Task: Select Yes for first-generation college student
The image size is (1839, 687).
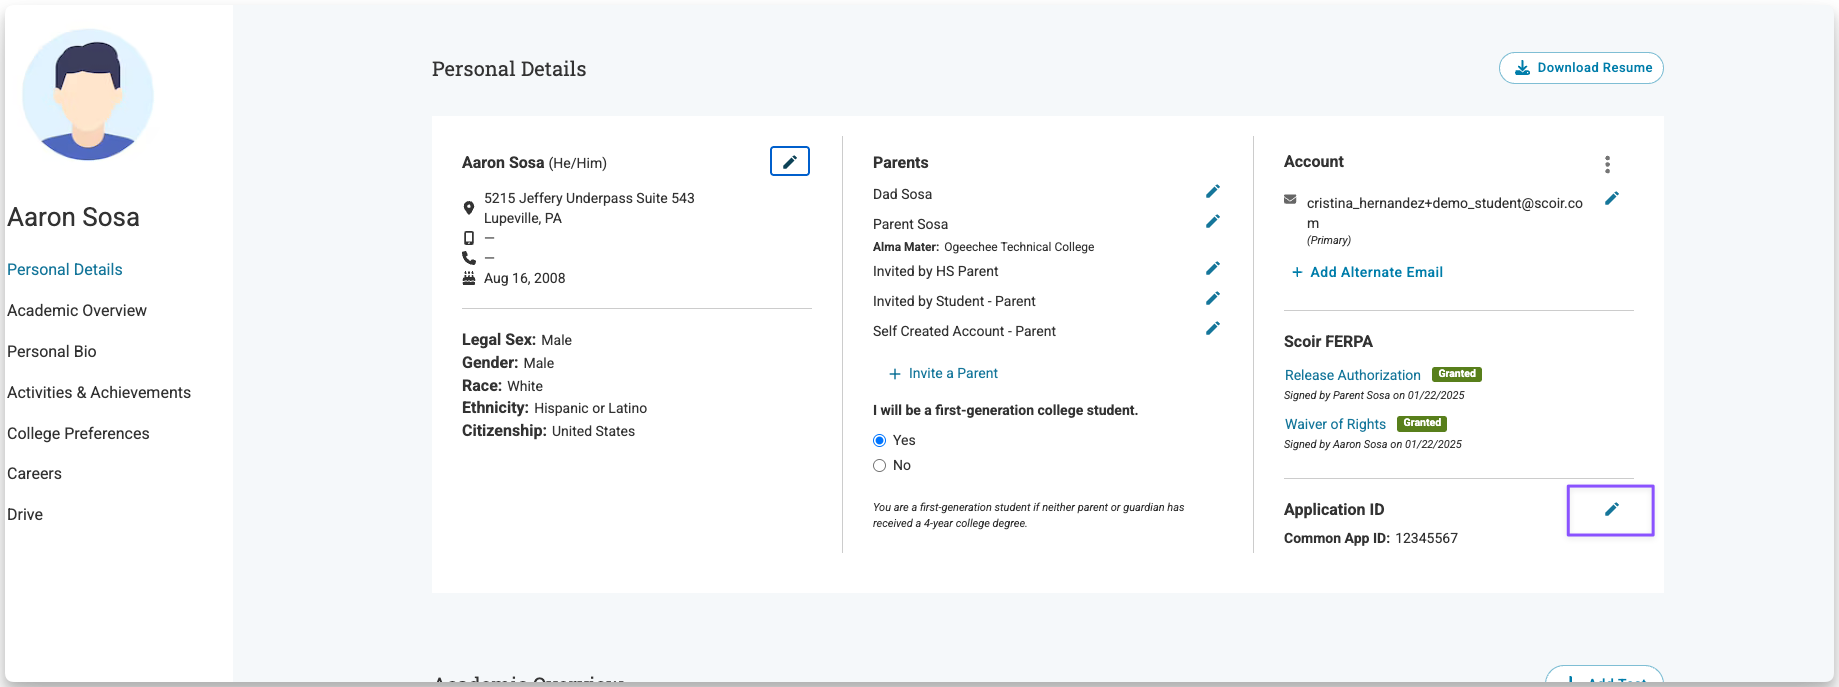Action: tap(880, 440)
